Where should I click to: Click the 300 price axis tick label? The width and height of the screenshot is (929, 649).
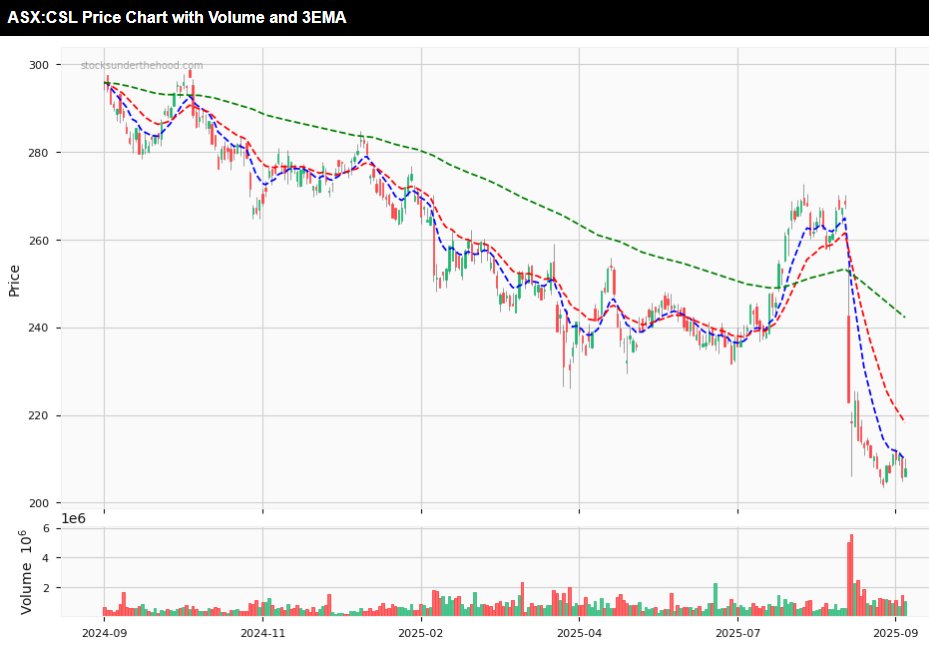(x=66, y=65)
